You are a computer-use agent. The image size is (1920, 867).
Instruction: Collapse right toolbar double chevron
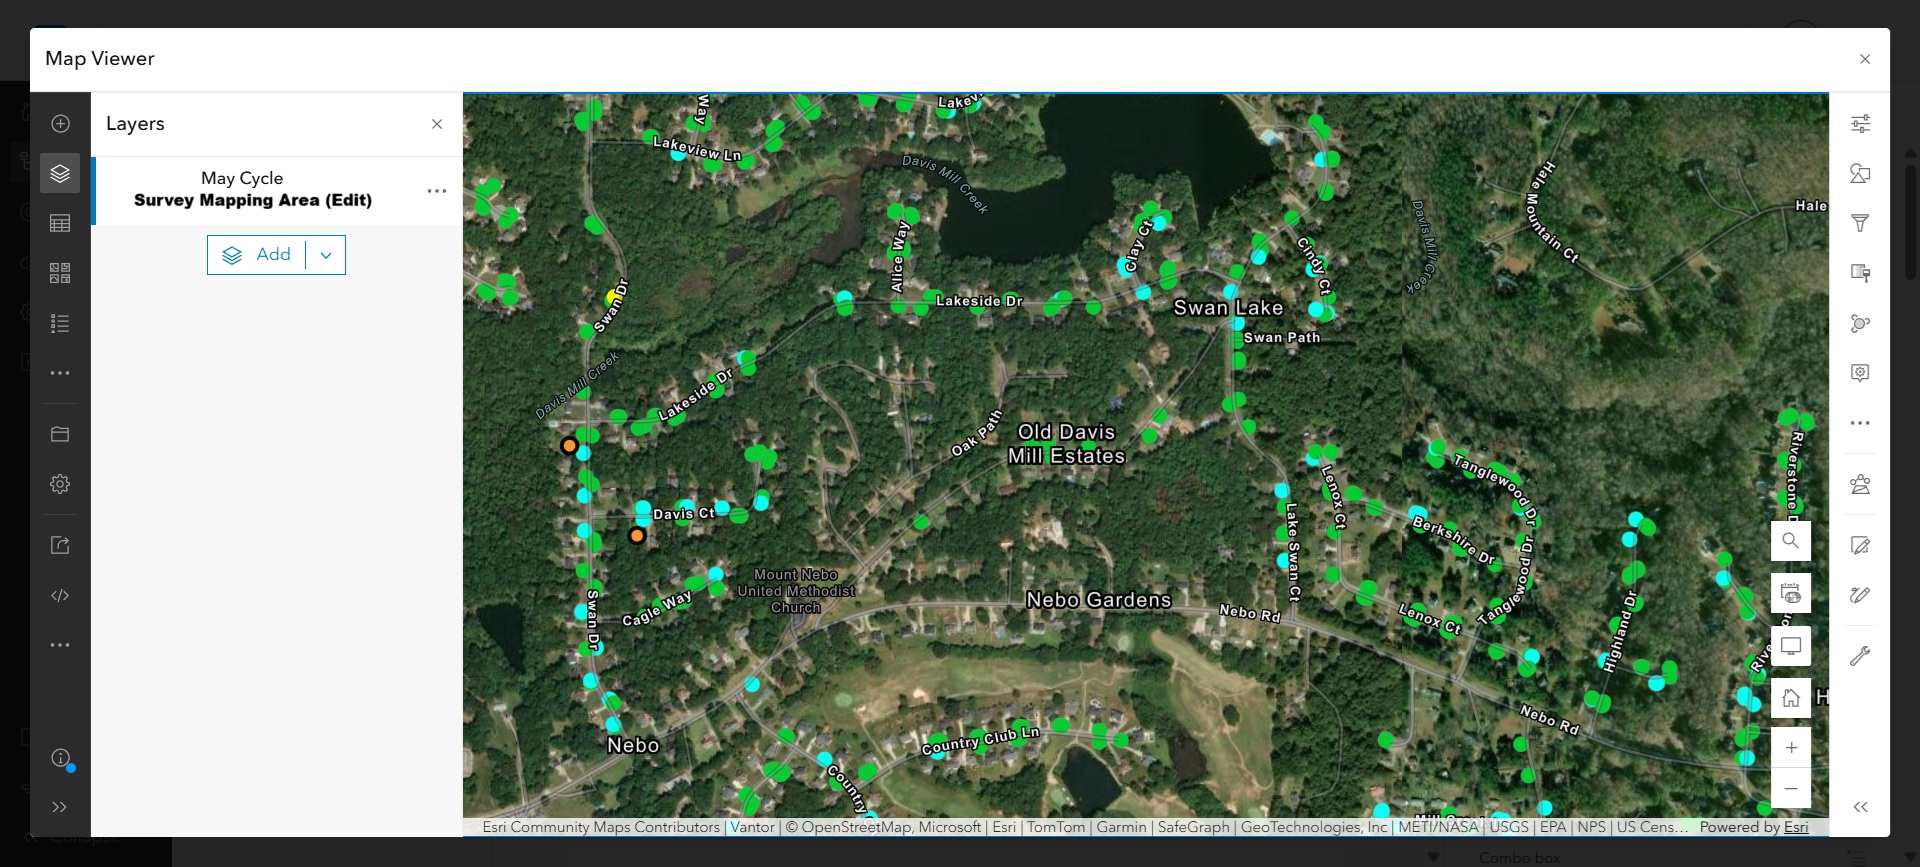pyautogui.click(x=1860, y=807)
